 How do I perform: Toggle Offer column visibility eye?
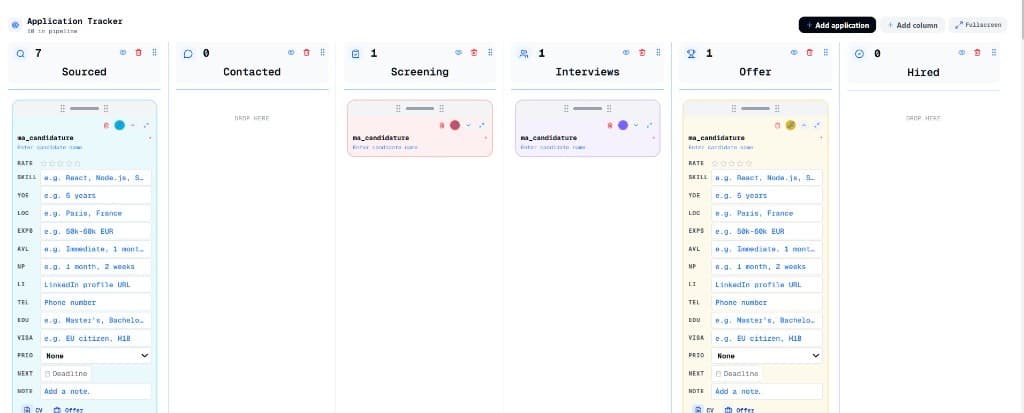tap(794, 52)
